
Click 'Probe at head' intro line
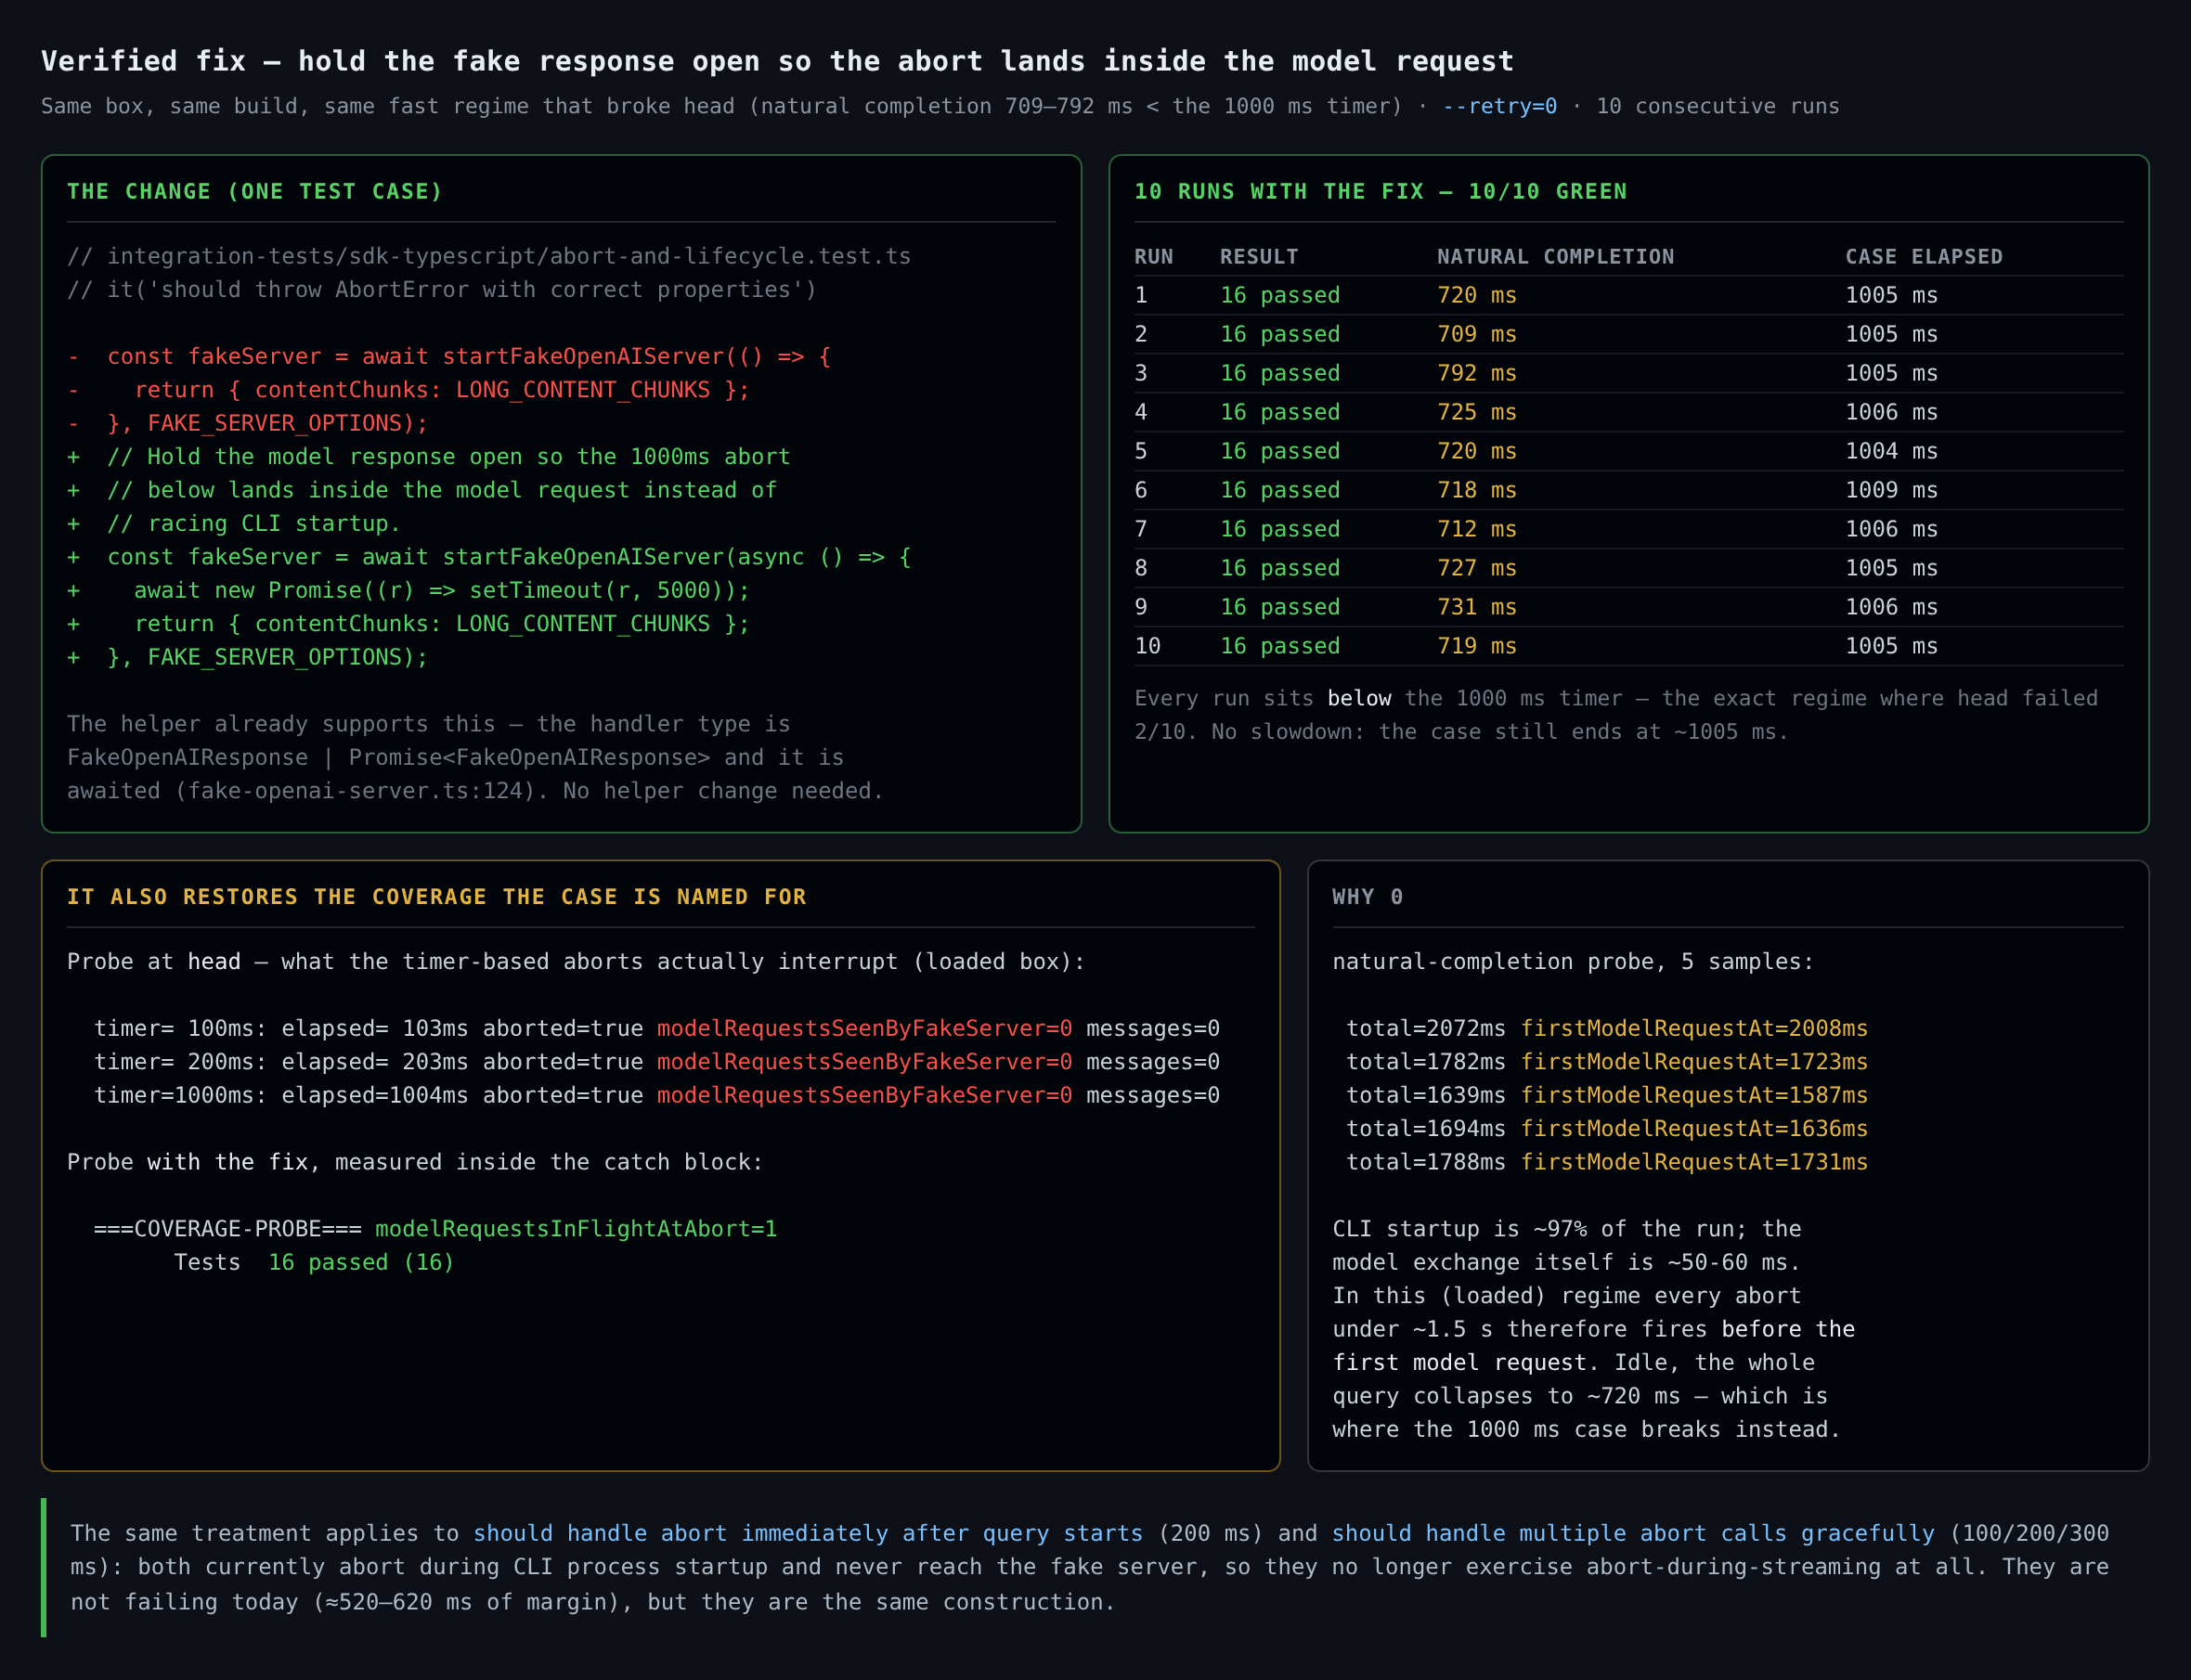pyautogui.click(x=576, y=962)
